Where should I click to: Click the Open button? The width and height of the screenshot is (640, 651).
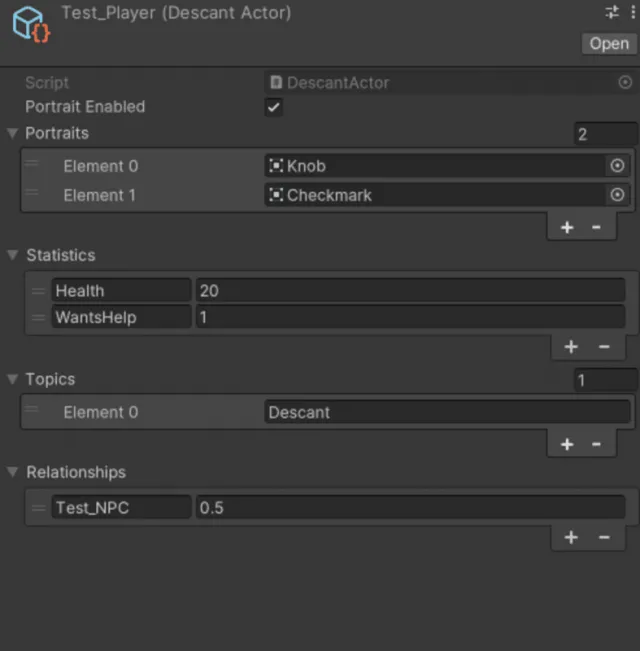(x=609, y=44)
